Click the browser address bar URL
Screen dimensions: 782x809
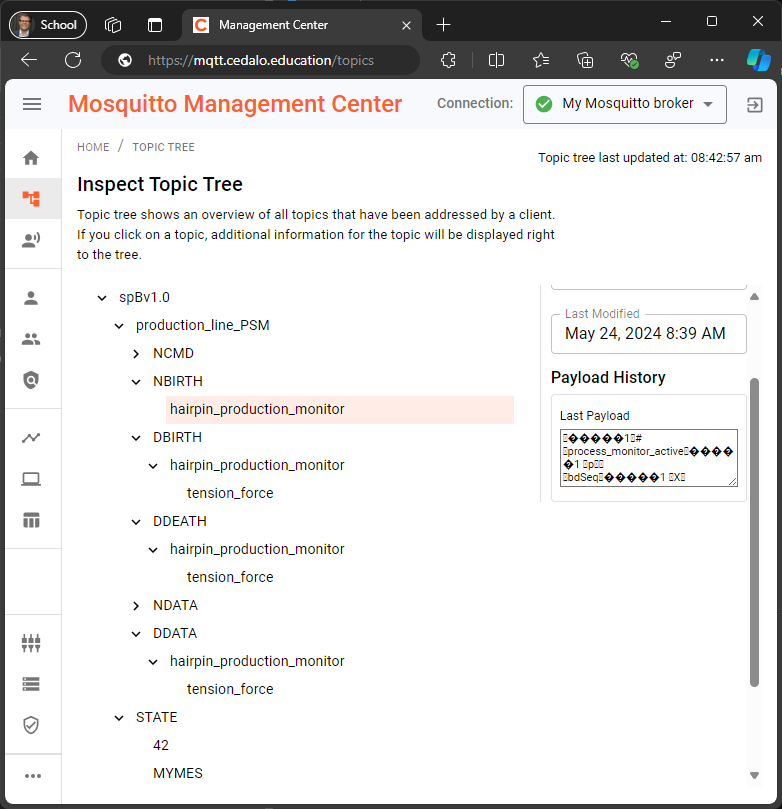pyautogui.click(x=260, y=60)
